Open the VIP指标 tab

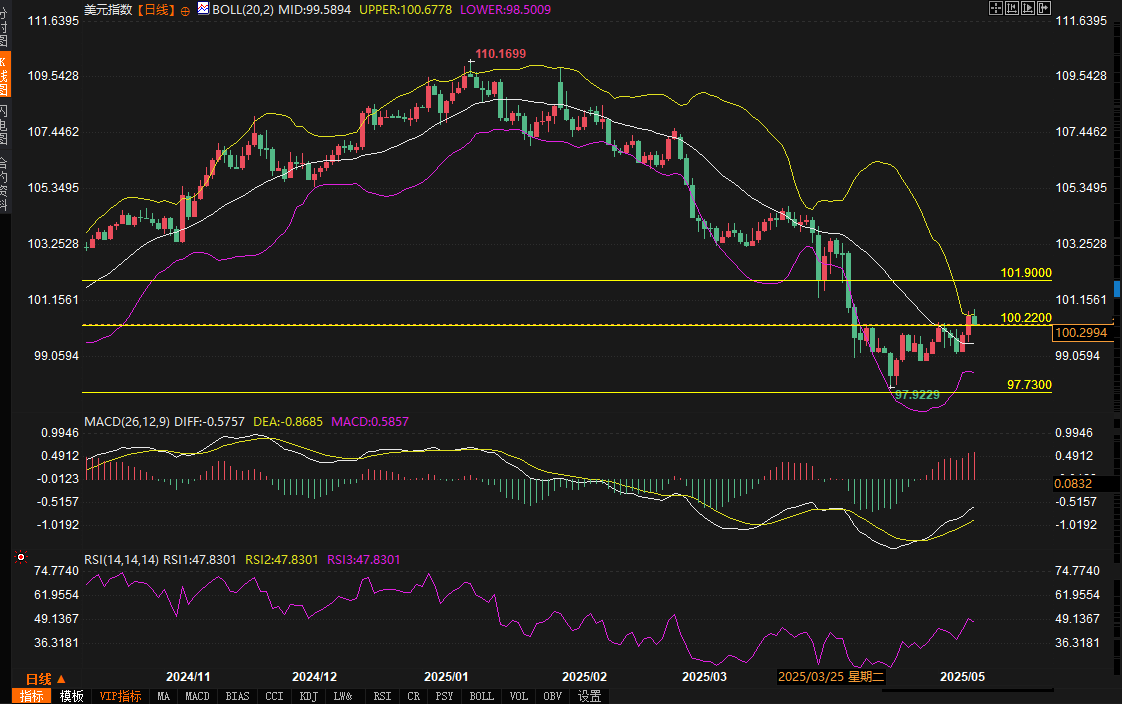click(120, 696)
